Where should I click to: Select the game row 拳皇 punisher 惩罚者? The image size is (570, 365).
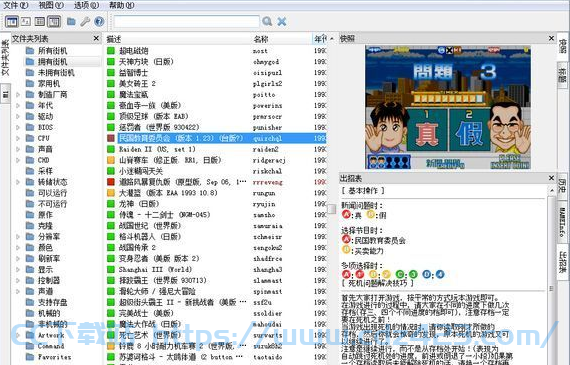[217, 127]
